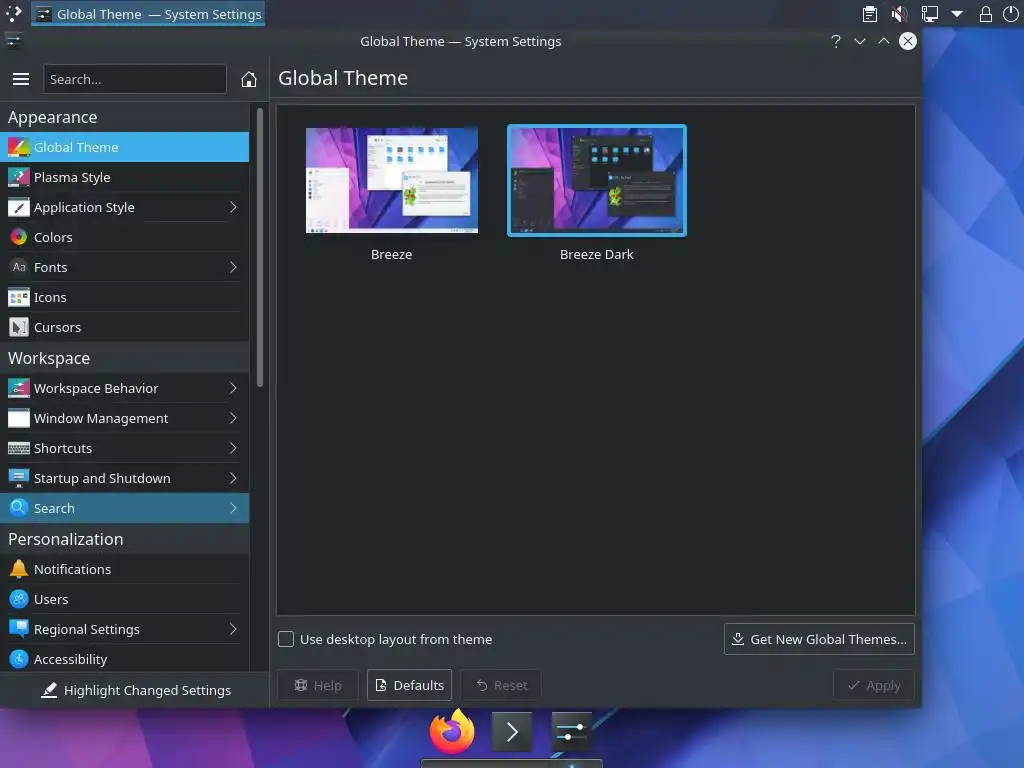Expand Fonts submenu chevron
Screen dimensions: 1024x768
233,268
